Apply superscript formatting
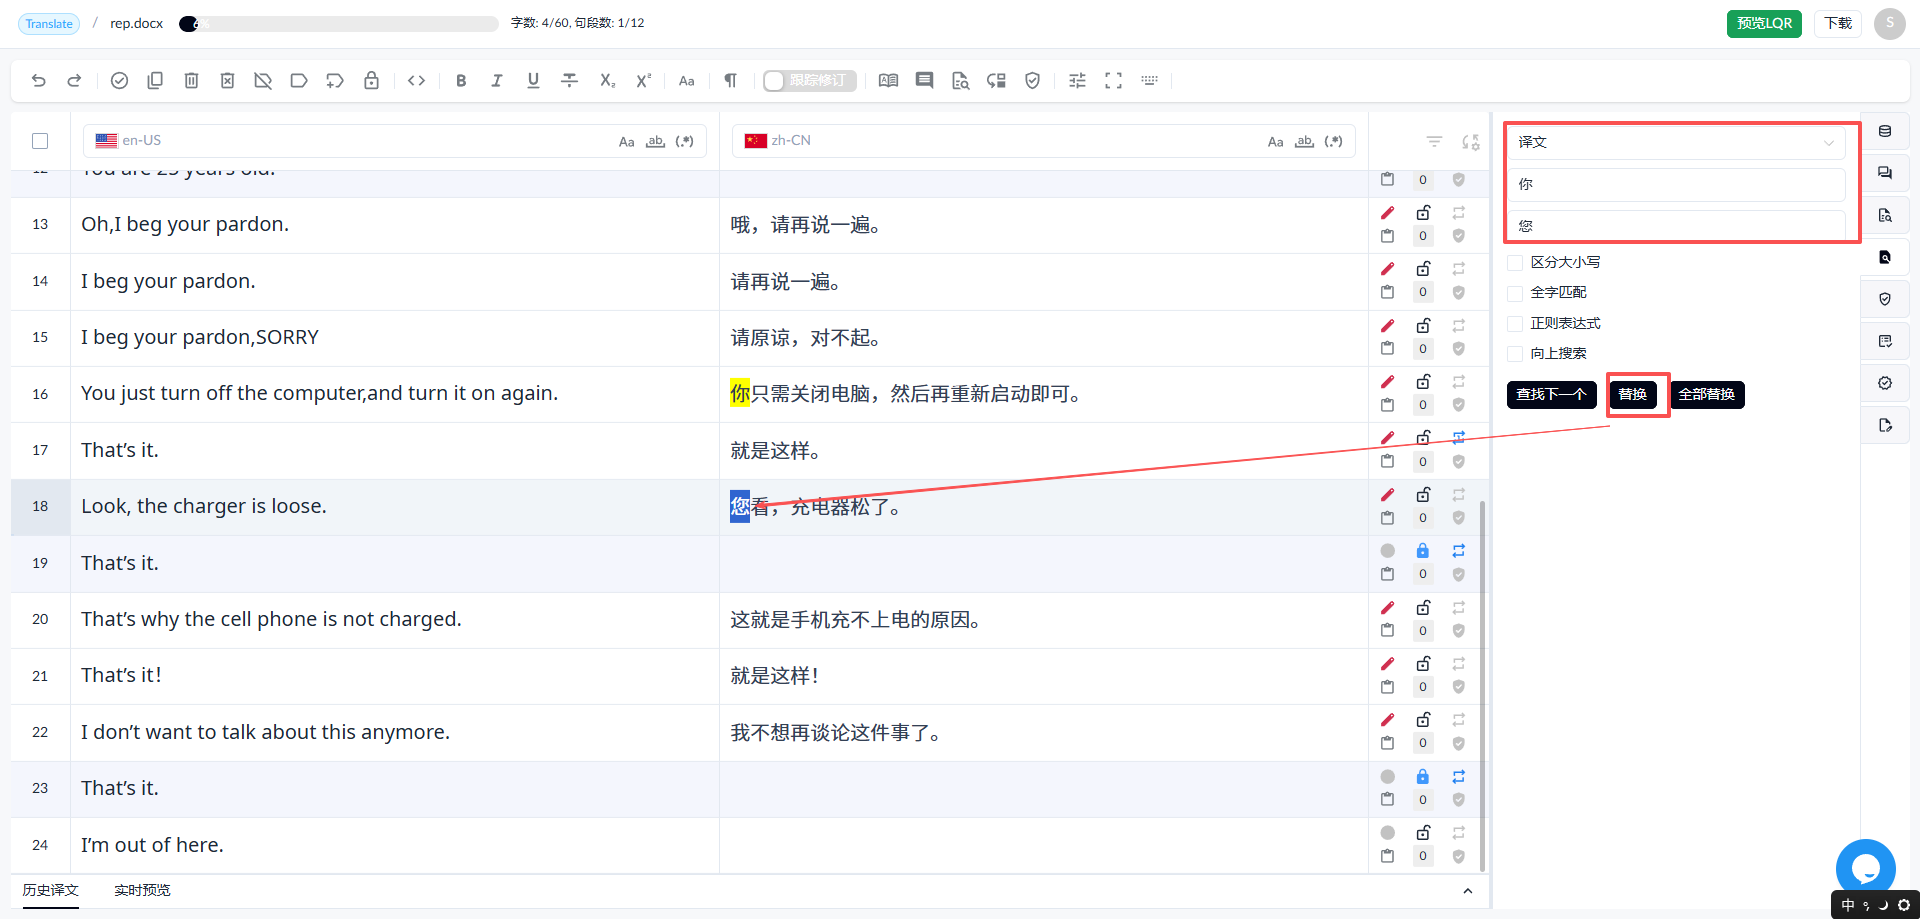Image resolution: width=1920 pixels, height=919 pixels. (x=643, y=81)
